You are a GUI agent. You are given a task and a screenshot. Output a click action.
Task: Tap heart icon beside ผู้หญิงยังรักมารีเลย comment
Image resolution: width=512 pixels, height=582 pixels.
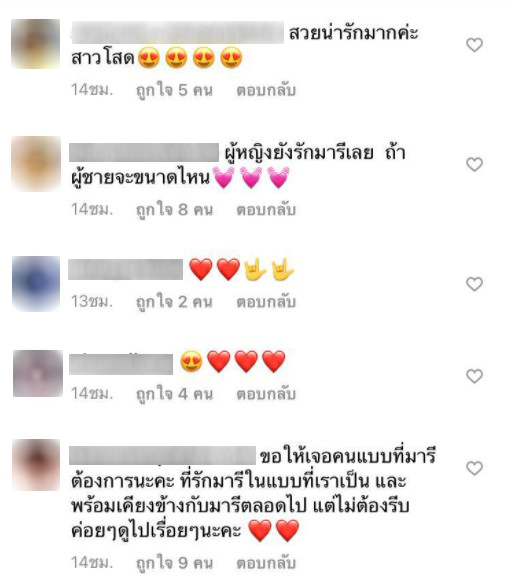[474, 164]
